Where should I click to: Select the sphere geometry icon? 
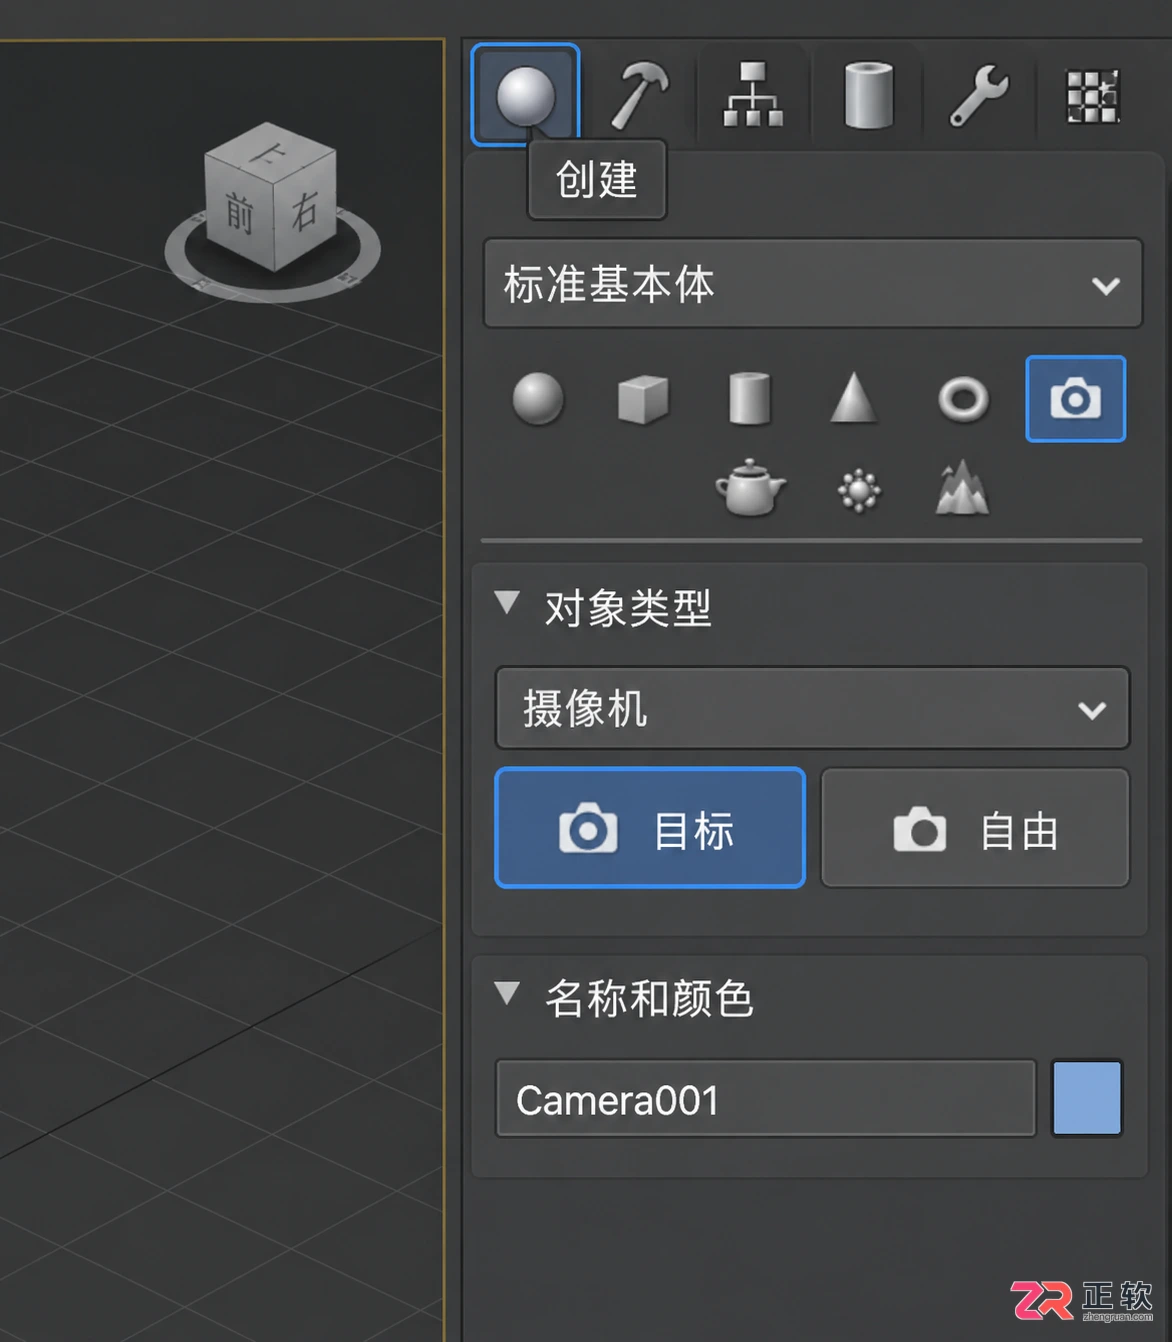tap(538, 399)
